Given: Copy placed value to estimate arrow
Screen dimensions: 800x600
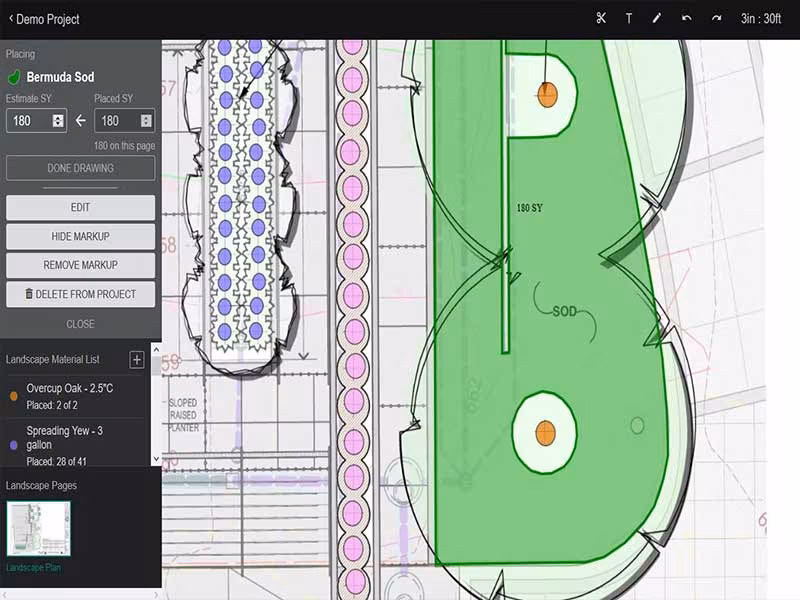Looking at the screenshot, I should coord(81,120).
